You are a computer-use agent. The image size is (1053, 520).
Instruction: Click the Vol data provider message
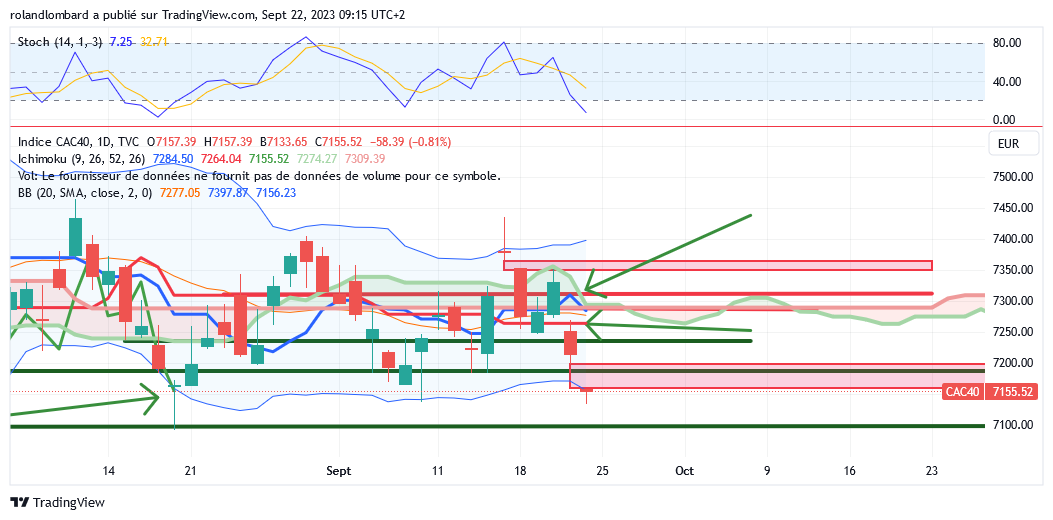click(x=259, y=176)
